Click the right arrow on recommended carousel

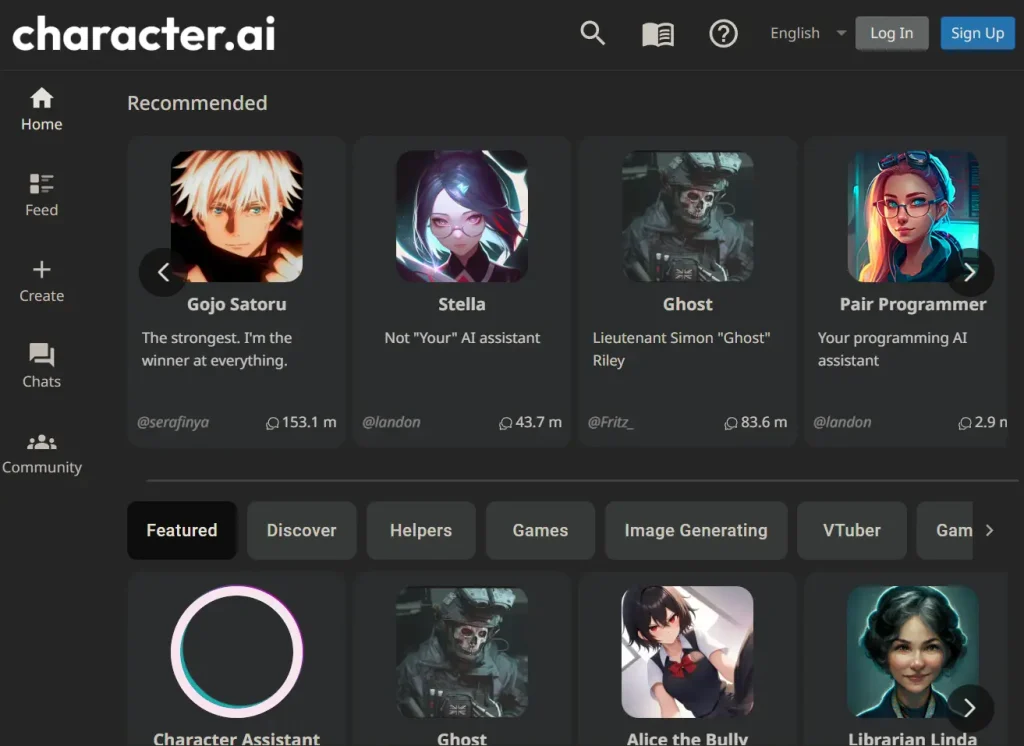click(x=969, y=272)
